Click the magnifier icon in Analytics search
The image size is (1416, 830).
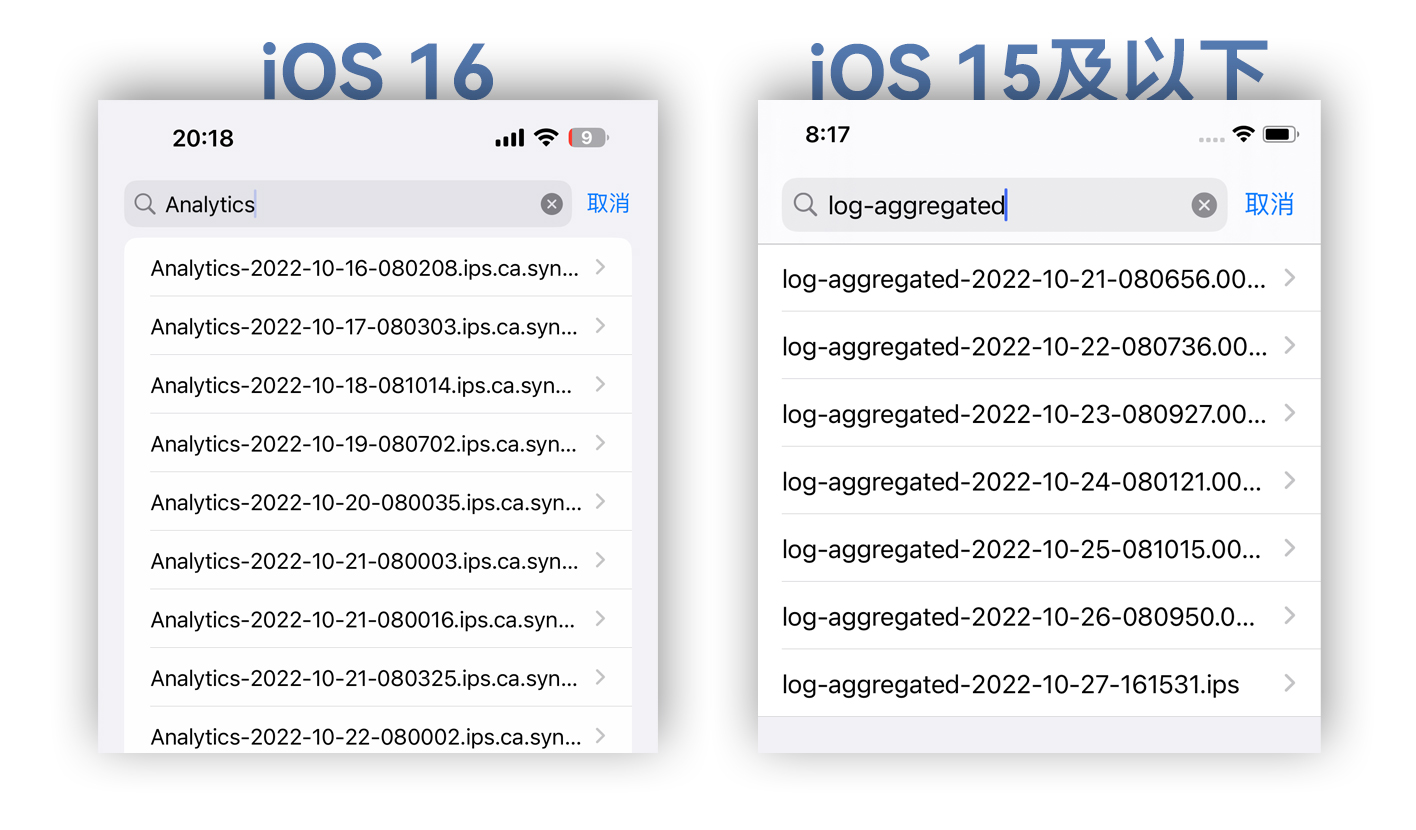[145, 204]
